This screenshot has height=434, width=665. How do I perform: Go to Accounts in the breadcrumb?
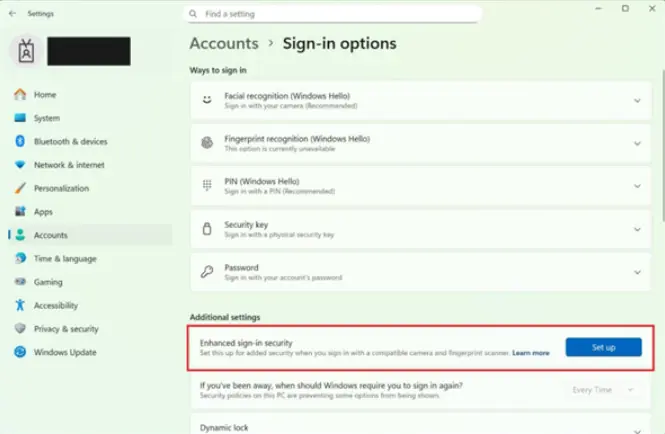[223, 44]
